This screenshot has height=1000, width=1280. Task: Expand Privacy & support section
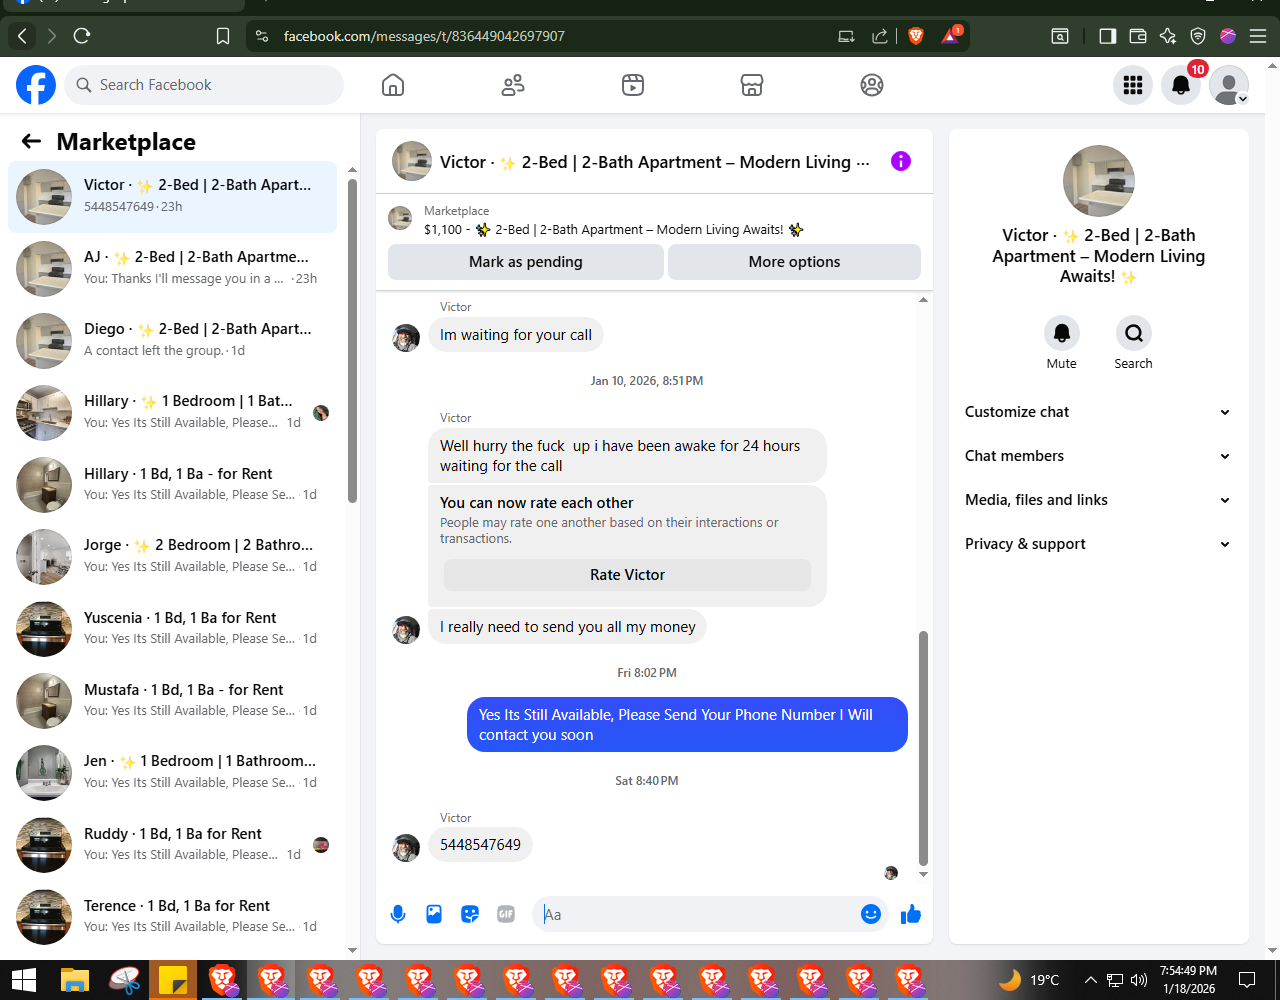coord(1098,544)
